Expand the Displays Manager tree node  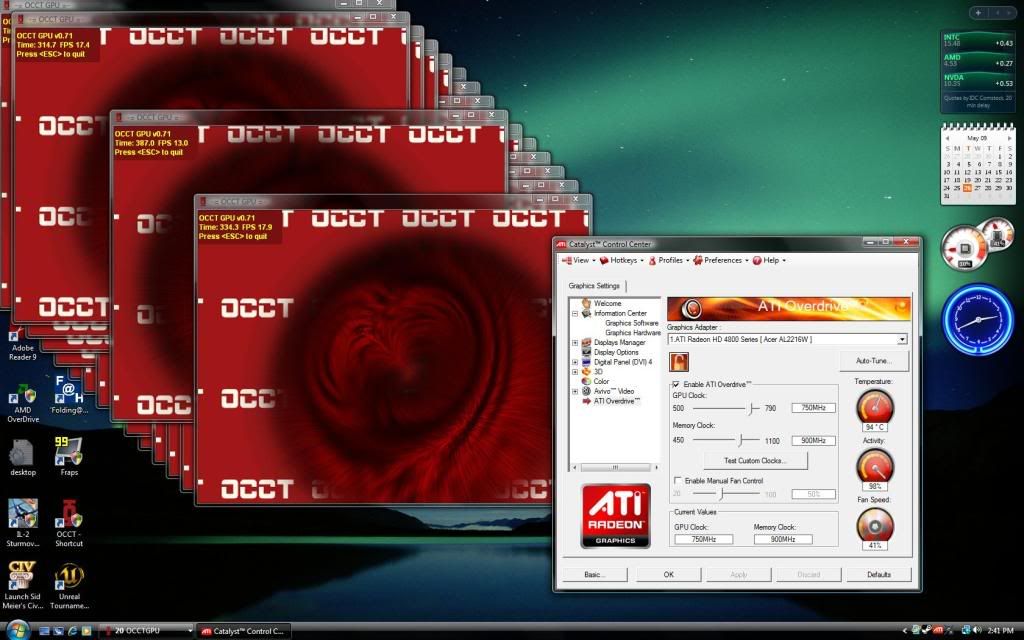click(575, 343)
